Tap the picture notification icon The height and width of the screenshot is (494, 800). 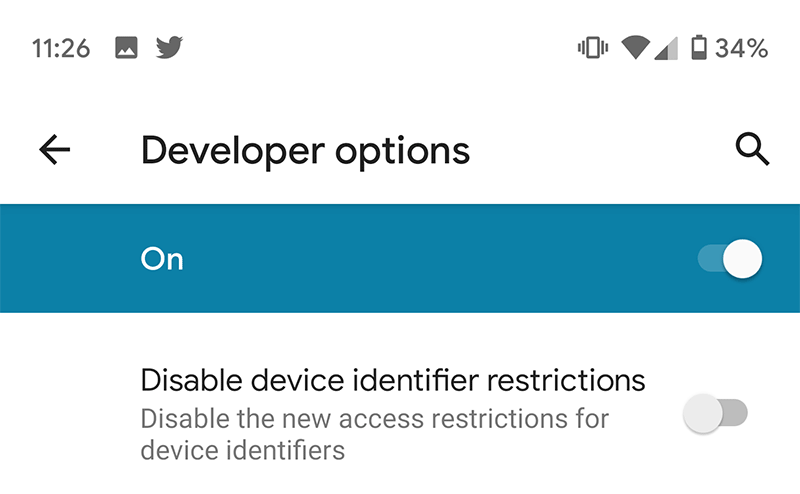[x=126, y=48]
